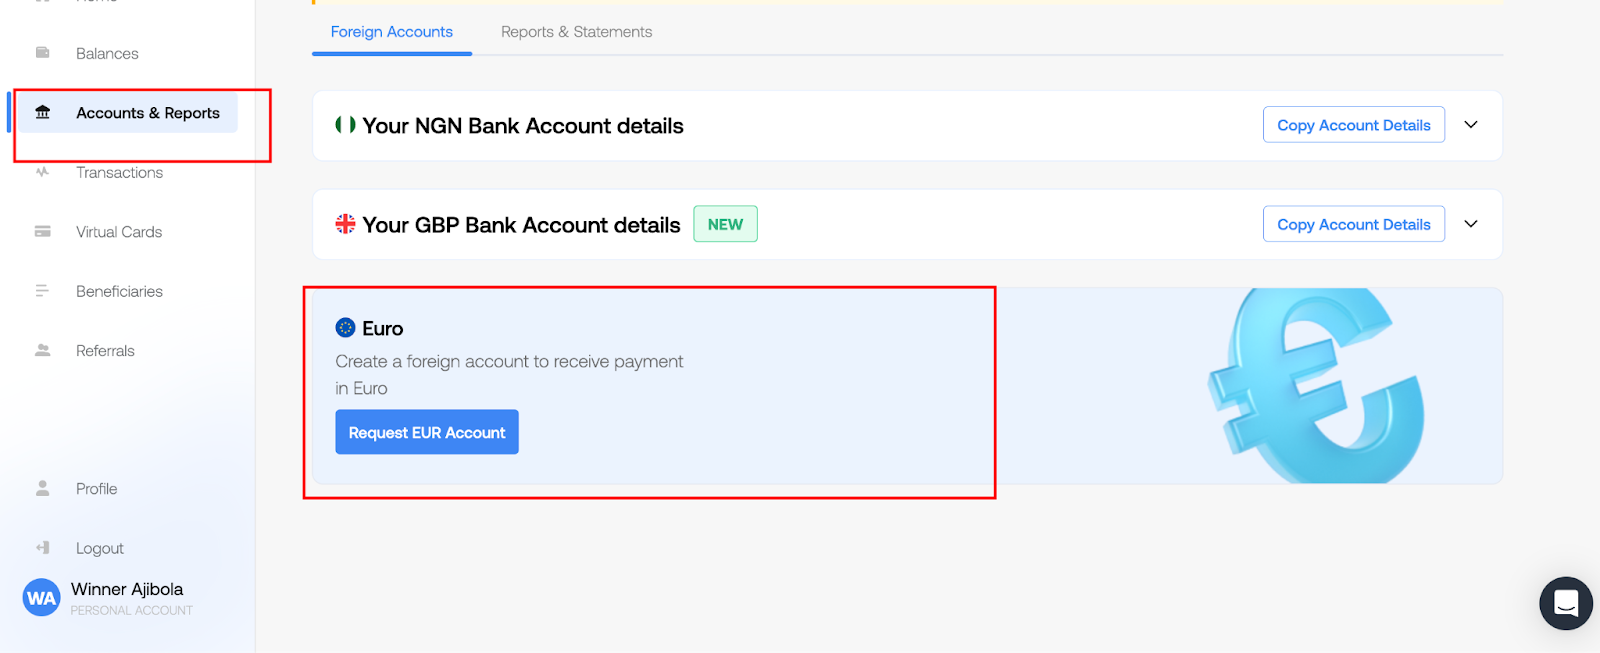The image size is (1600, 653).
Task: Click the WA profile avatar
Action: [x=41, y=597]
